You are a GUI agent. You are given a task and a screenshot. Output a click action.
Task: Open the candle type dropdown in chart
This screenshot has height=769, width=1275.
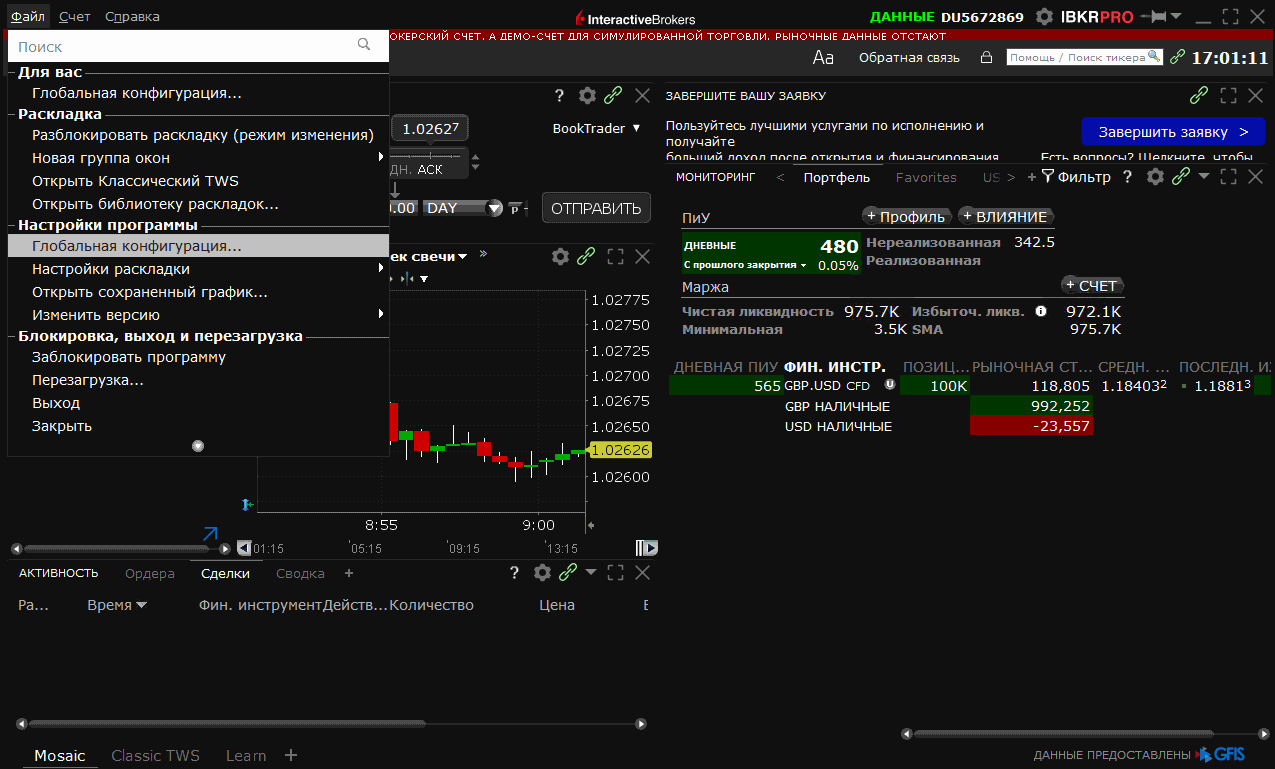click(462, 257)
